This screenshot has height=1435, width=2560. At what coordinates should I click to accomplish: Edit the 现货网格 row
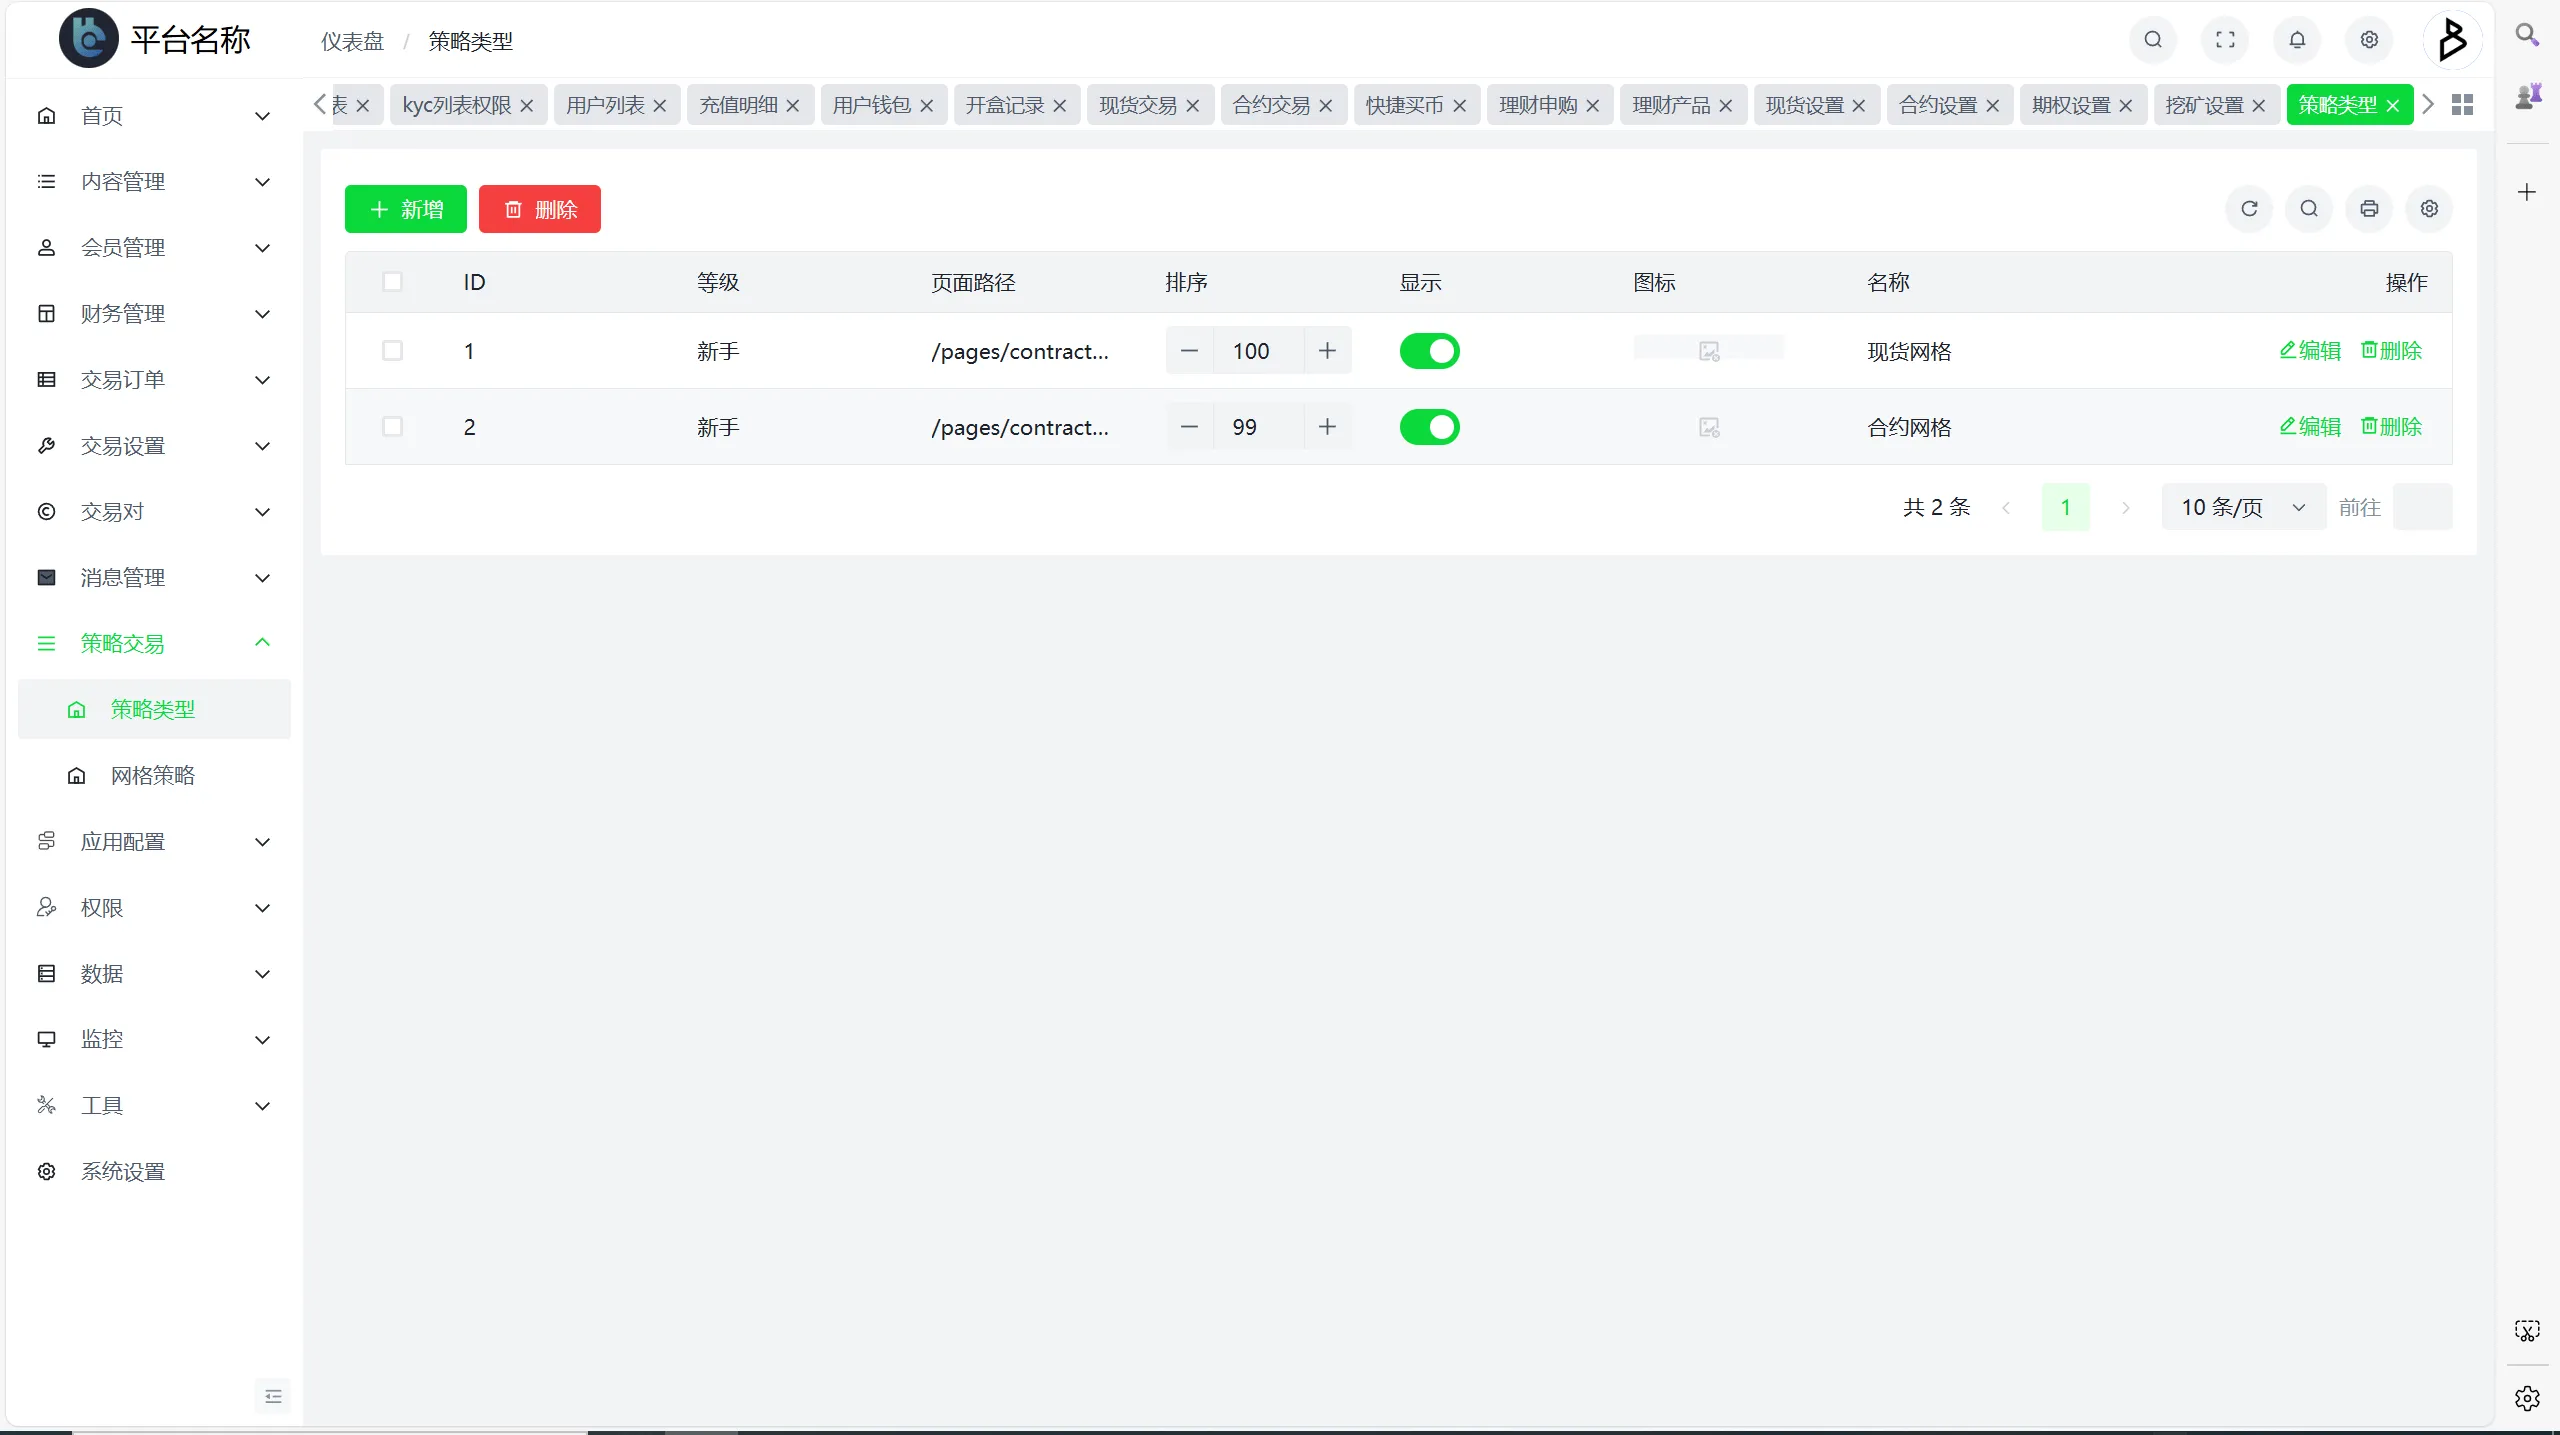click(2310, 351)
